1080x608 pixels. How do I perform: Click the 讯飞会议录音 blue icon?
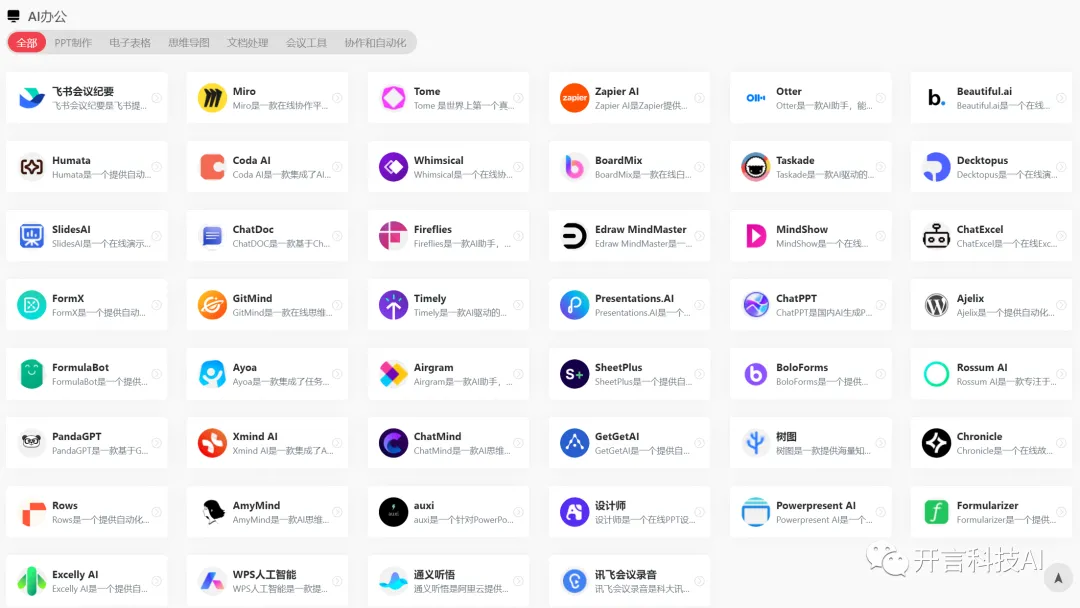[x=574, y=581]
